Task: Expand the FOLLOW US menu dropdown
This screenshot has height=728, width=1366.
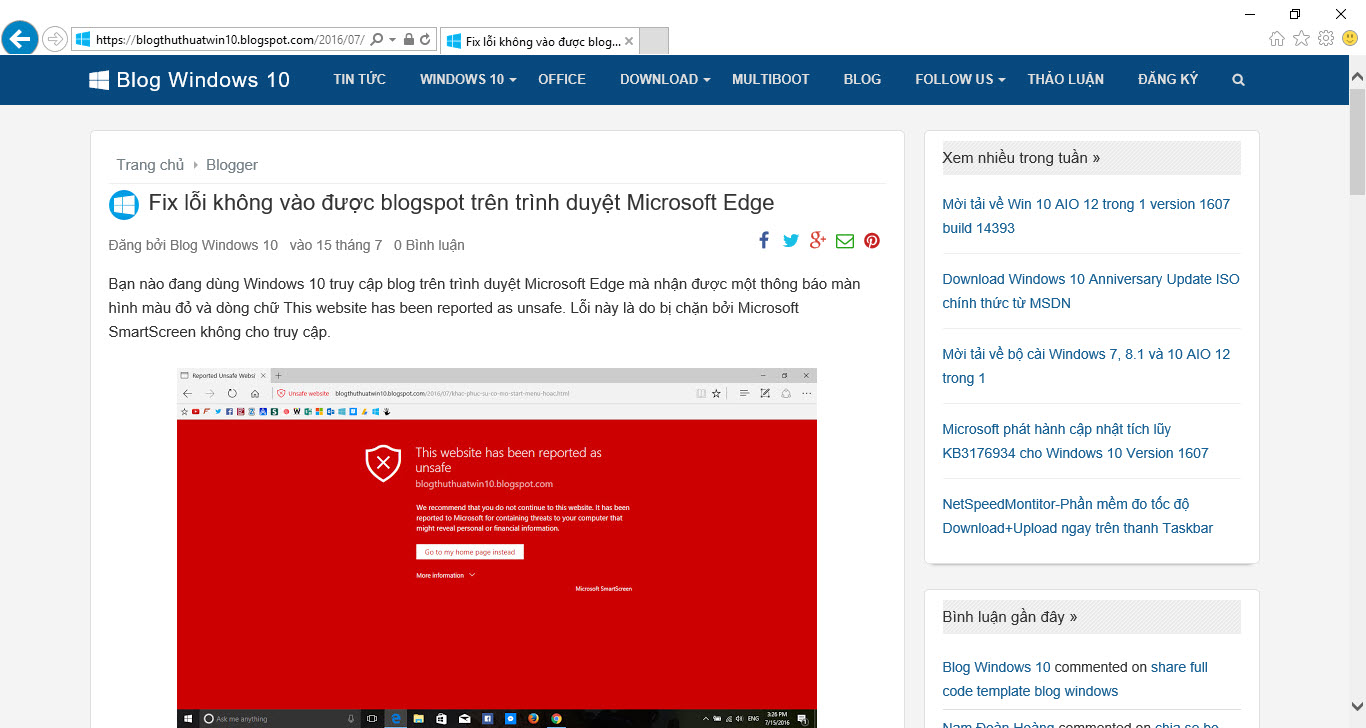Action: (x=960, y=79)
